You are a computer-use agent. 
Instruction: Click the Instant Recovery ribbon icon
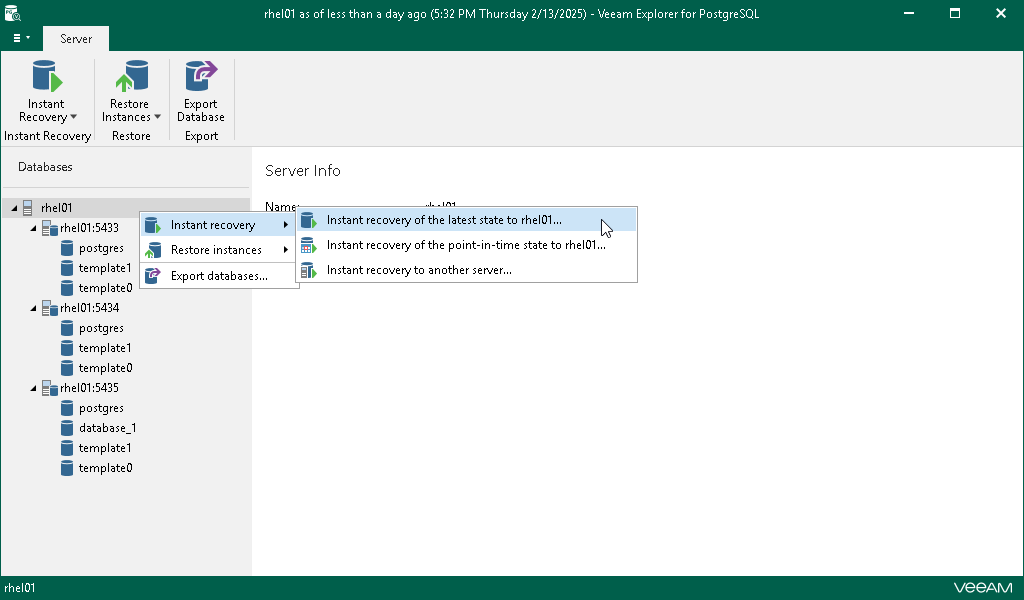tap(47, 76)
